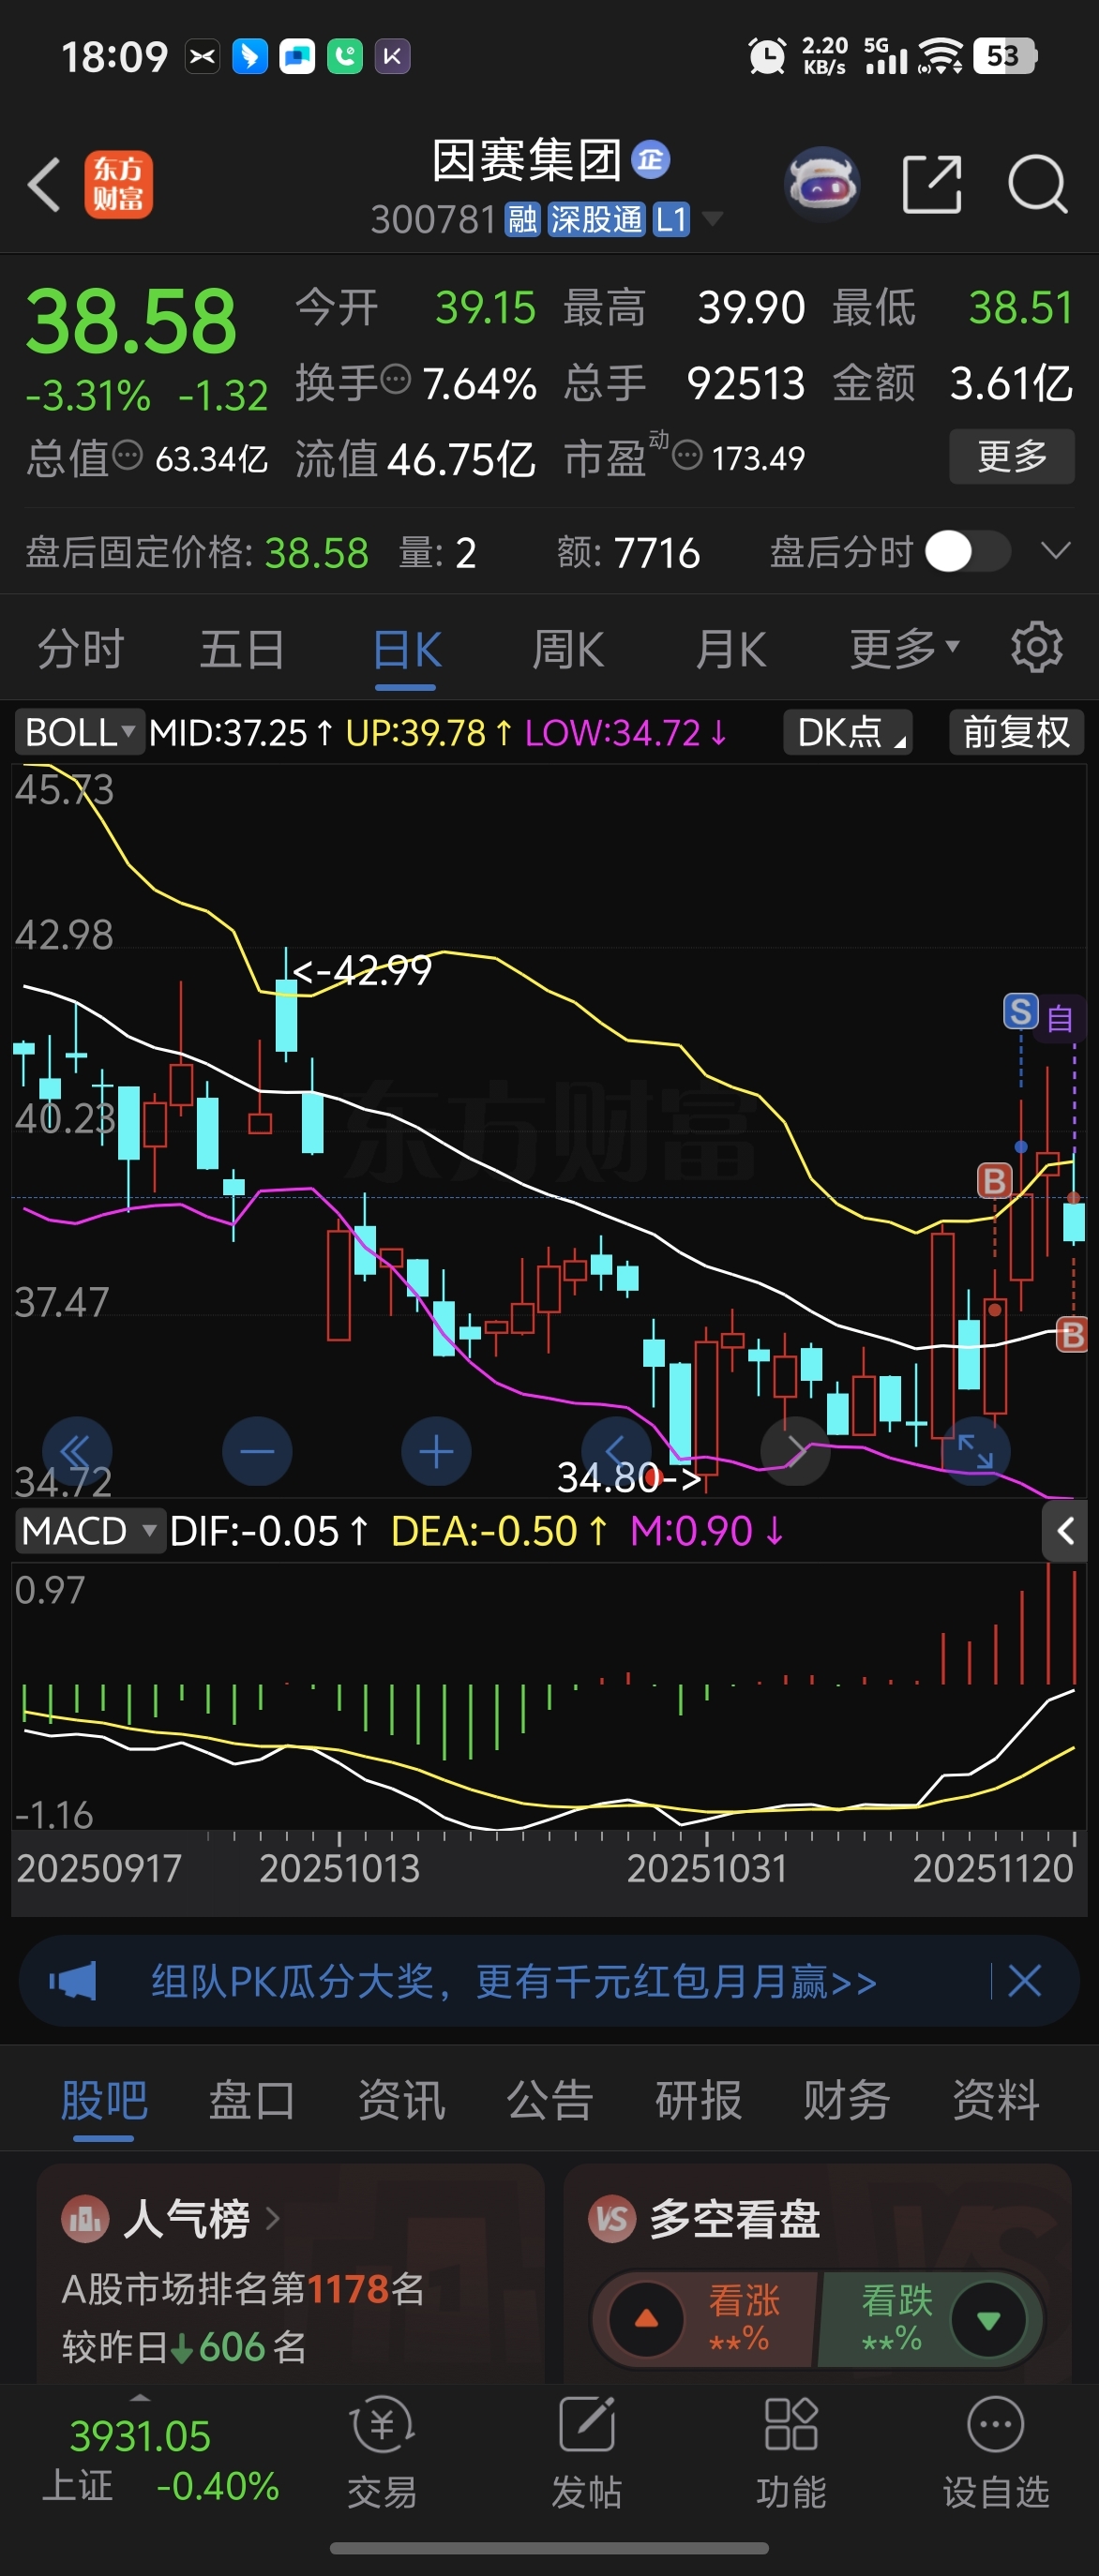The height and width of the screenshot is (2576, 1099).
Task: Tap the 融 margin trading badge
Action: click(522, 219)
